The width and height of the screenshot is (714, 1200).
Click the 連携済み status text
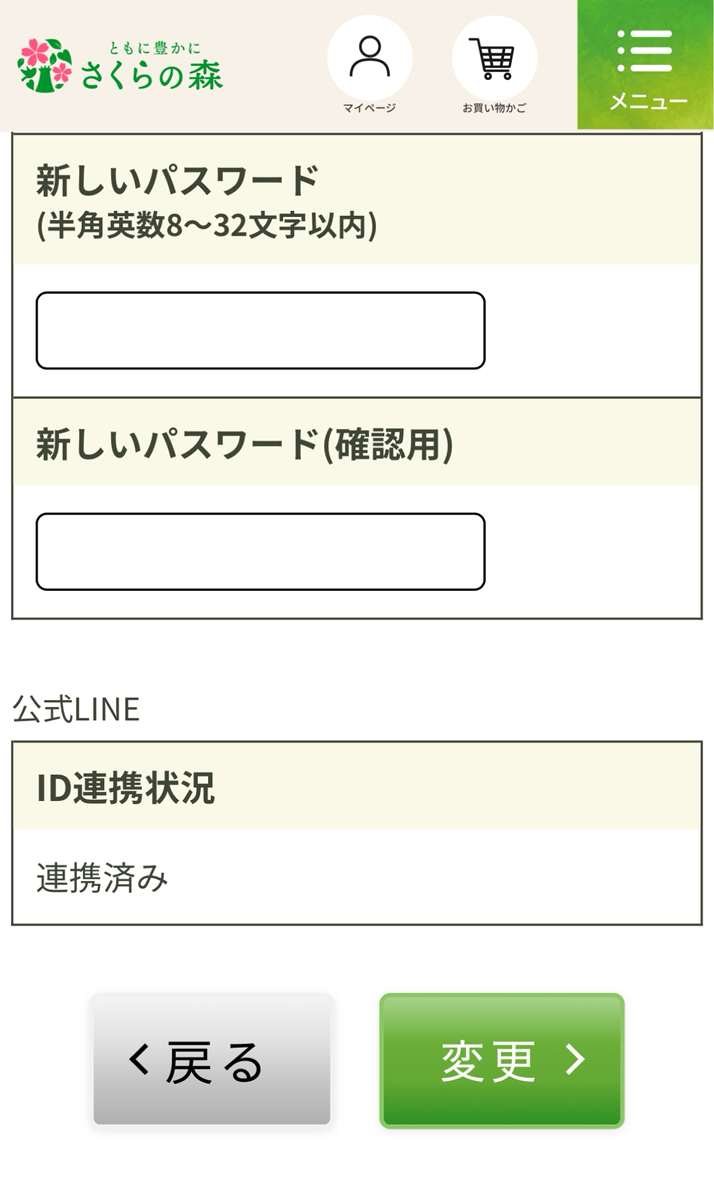click(102, 878)
